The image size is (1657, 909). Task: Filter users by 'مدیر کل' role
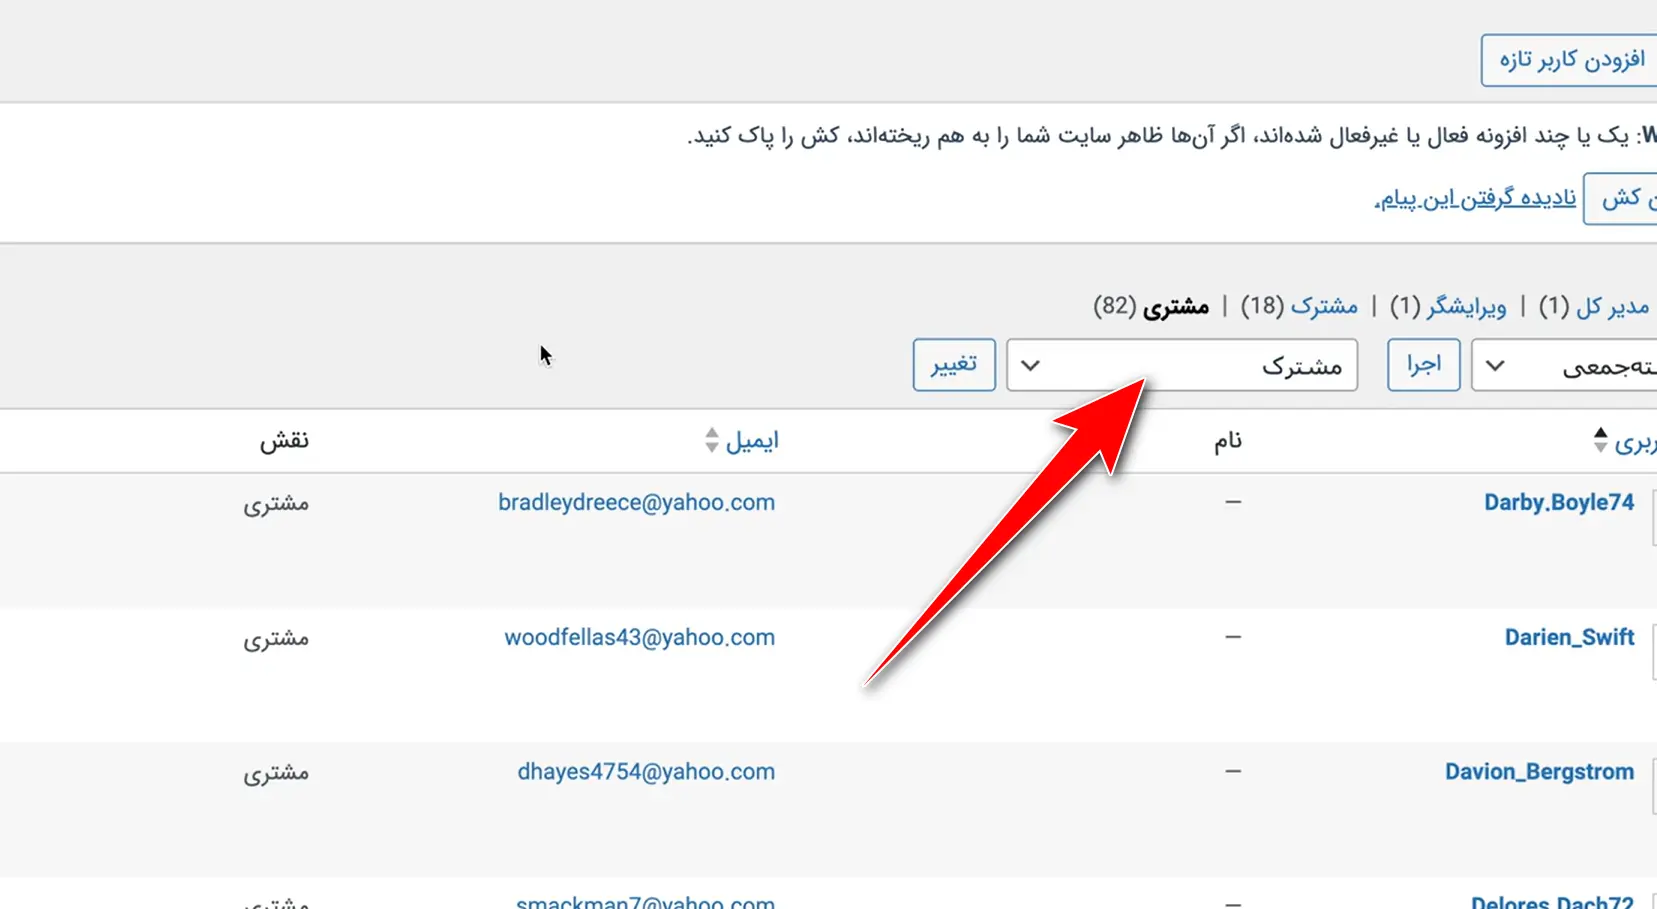click(x=1612, y=307)
